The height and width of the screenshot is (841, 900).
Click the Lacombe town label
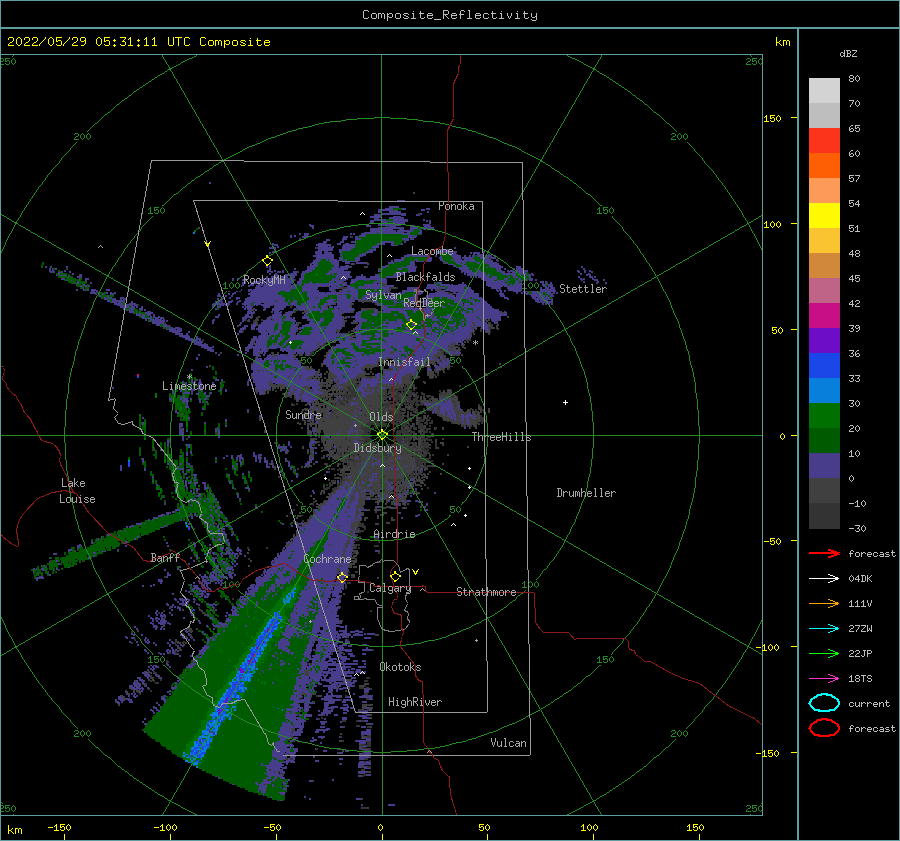432,251
